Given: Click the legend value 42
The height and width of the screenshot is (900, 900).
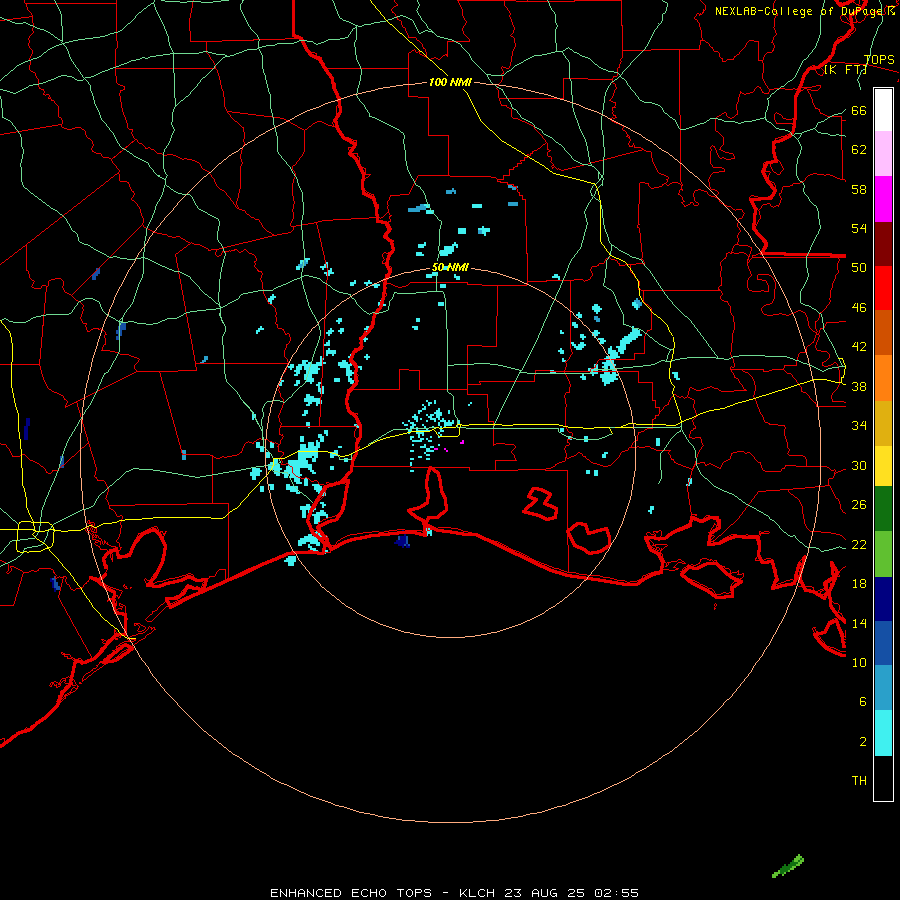Looking at the screenshot, I should 859,346.
